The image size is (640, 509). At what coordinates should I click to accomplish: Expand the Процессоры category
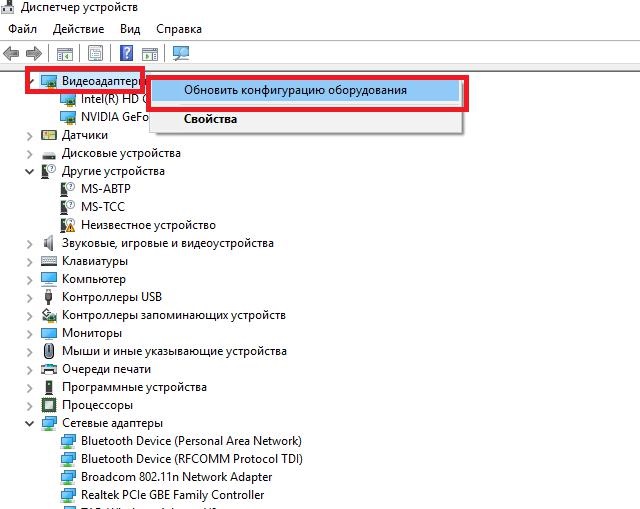point(29,406)
